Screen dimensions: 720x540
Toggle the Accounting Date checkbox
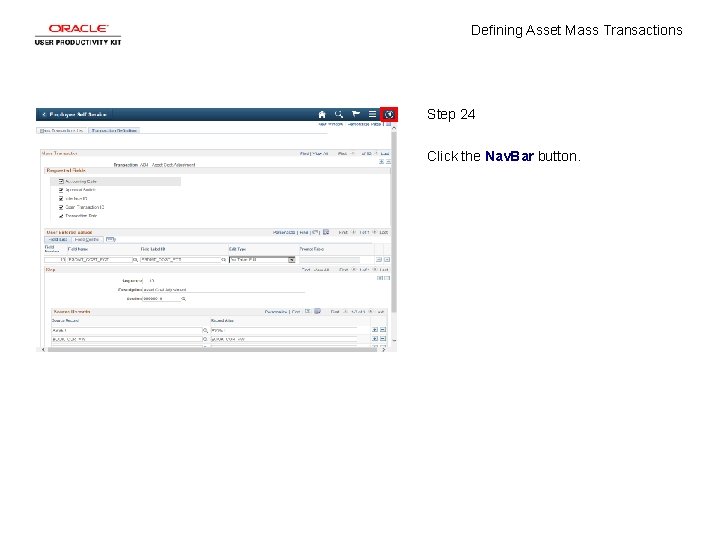[x=61, y=181]
